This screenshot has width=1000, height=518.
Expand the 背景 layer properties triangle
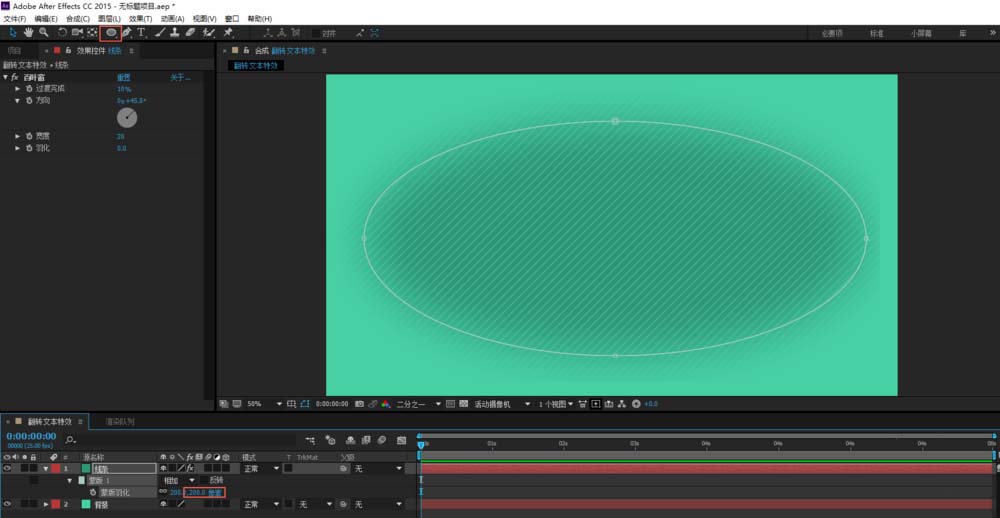pyautogui.click(x=45, y=504)
